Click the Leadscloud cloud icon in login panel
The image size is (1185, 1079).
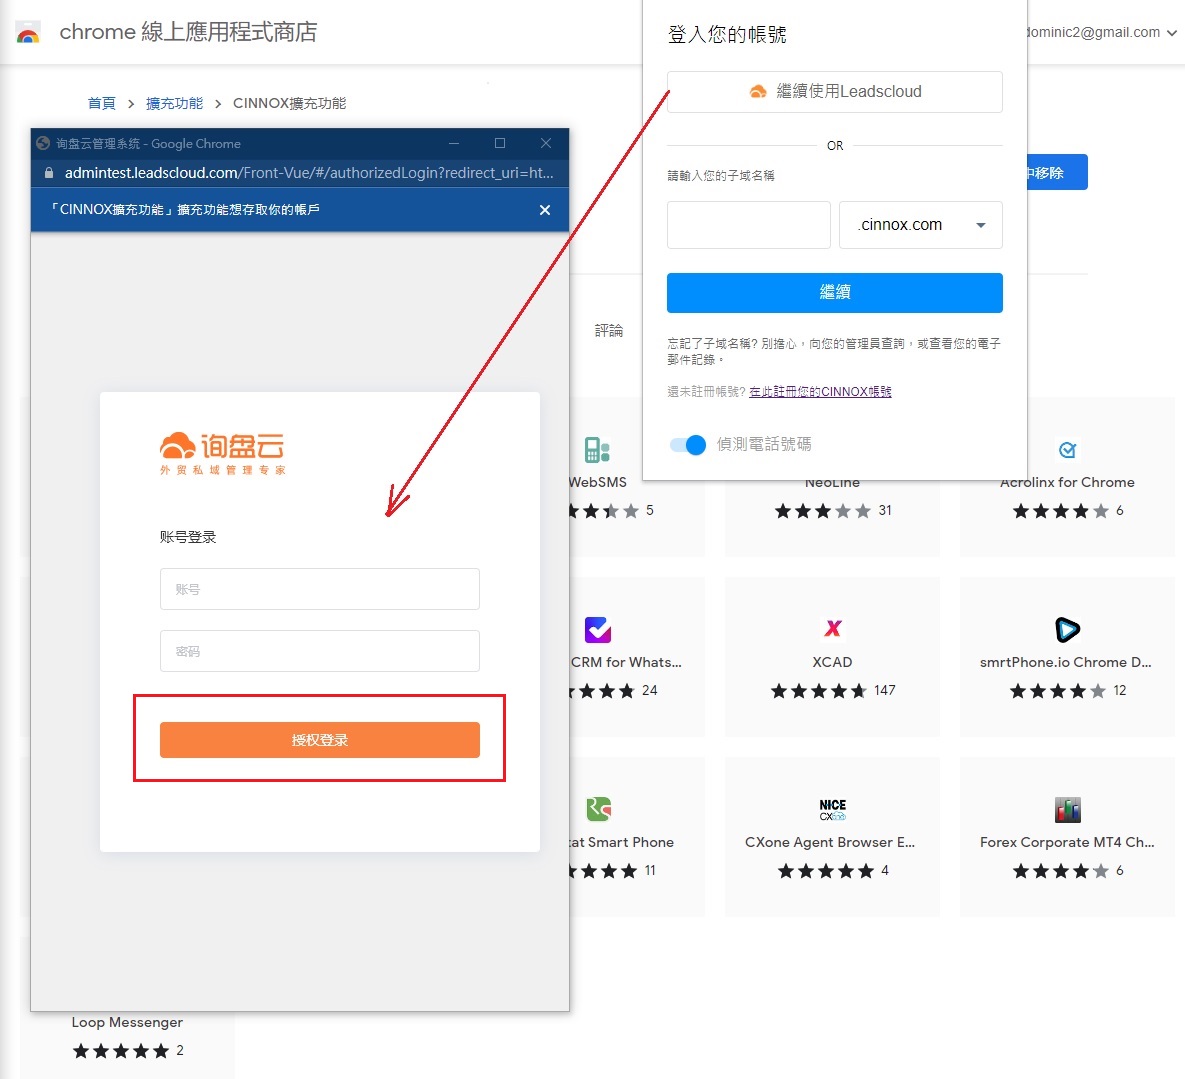pos(757,91)
